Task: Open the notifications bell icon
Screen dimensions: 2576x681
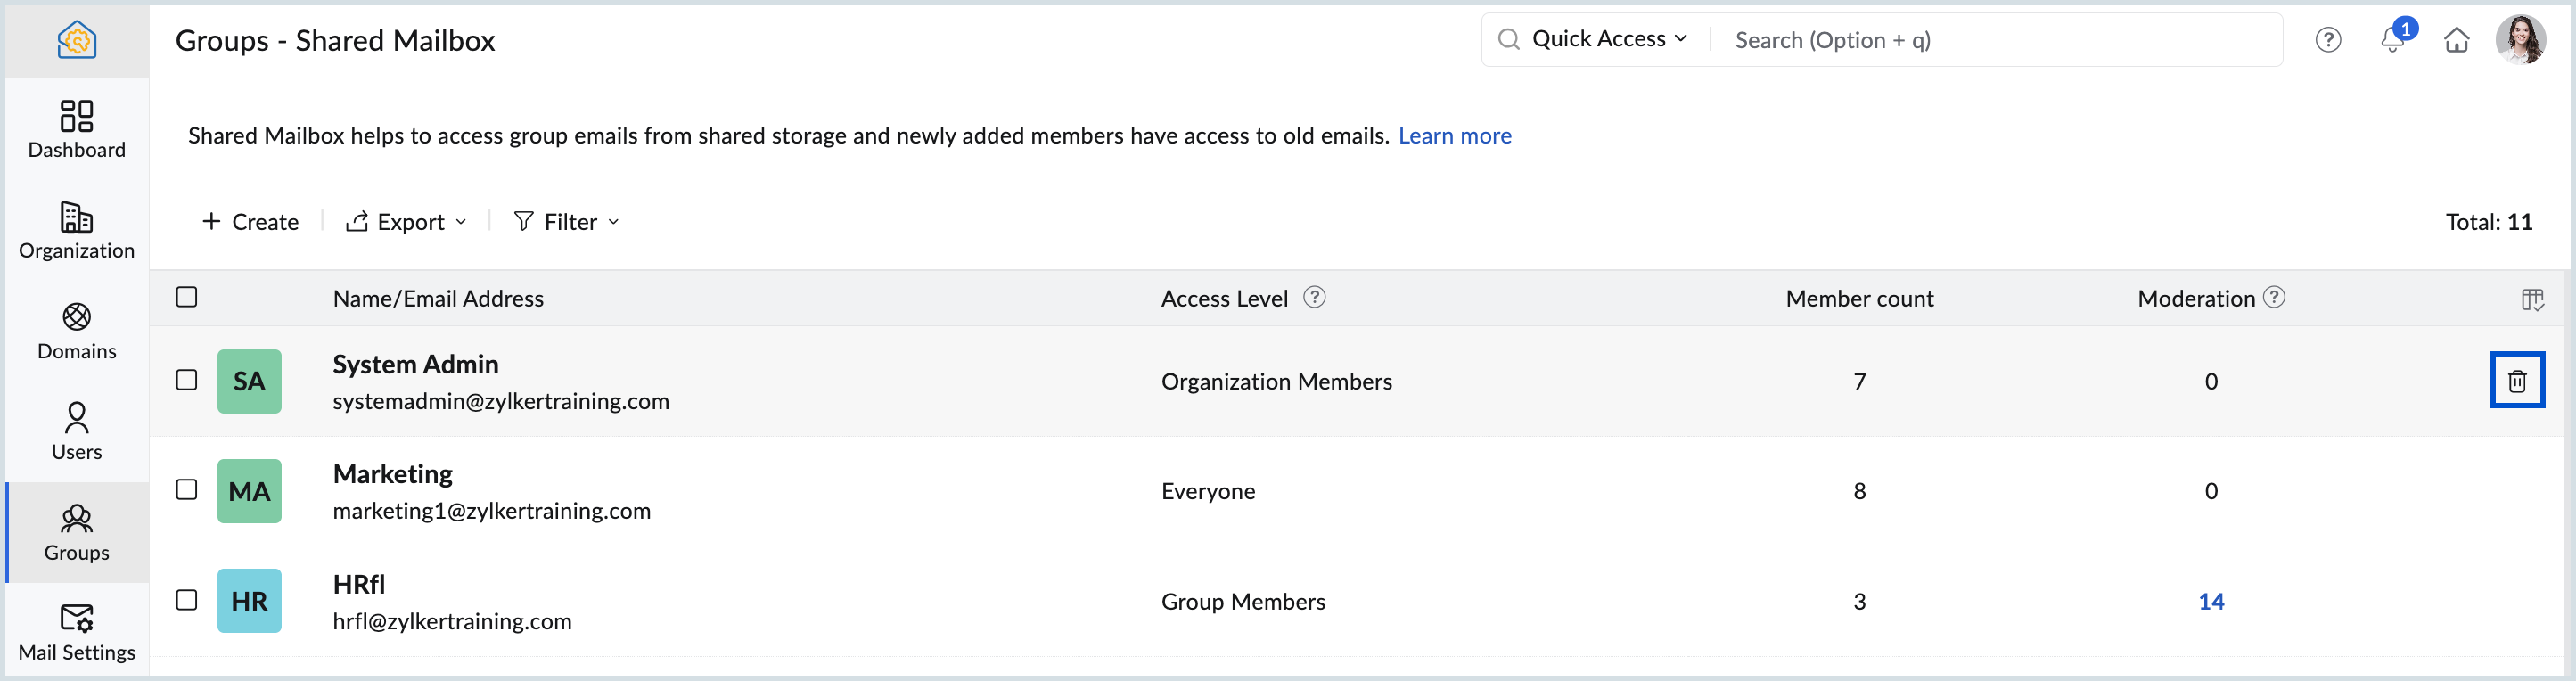Action: point(2392,40)
